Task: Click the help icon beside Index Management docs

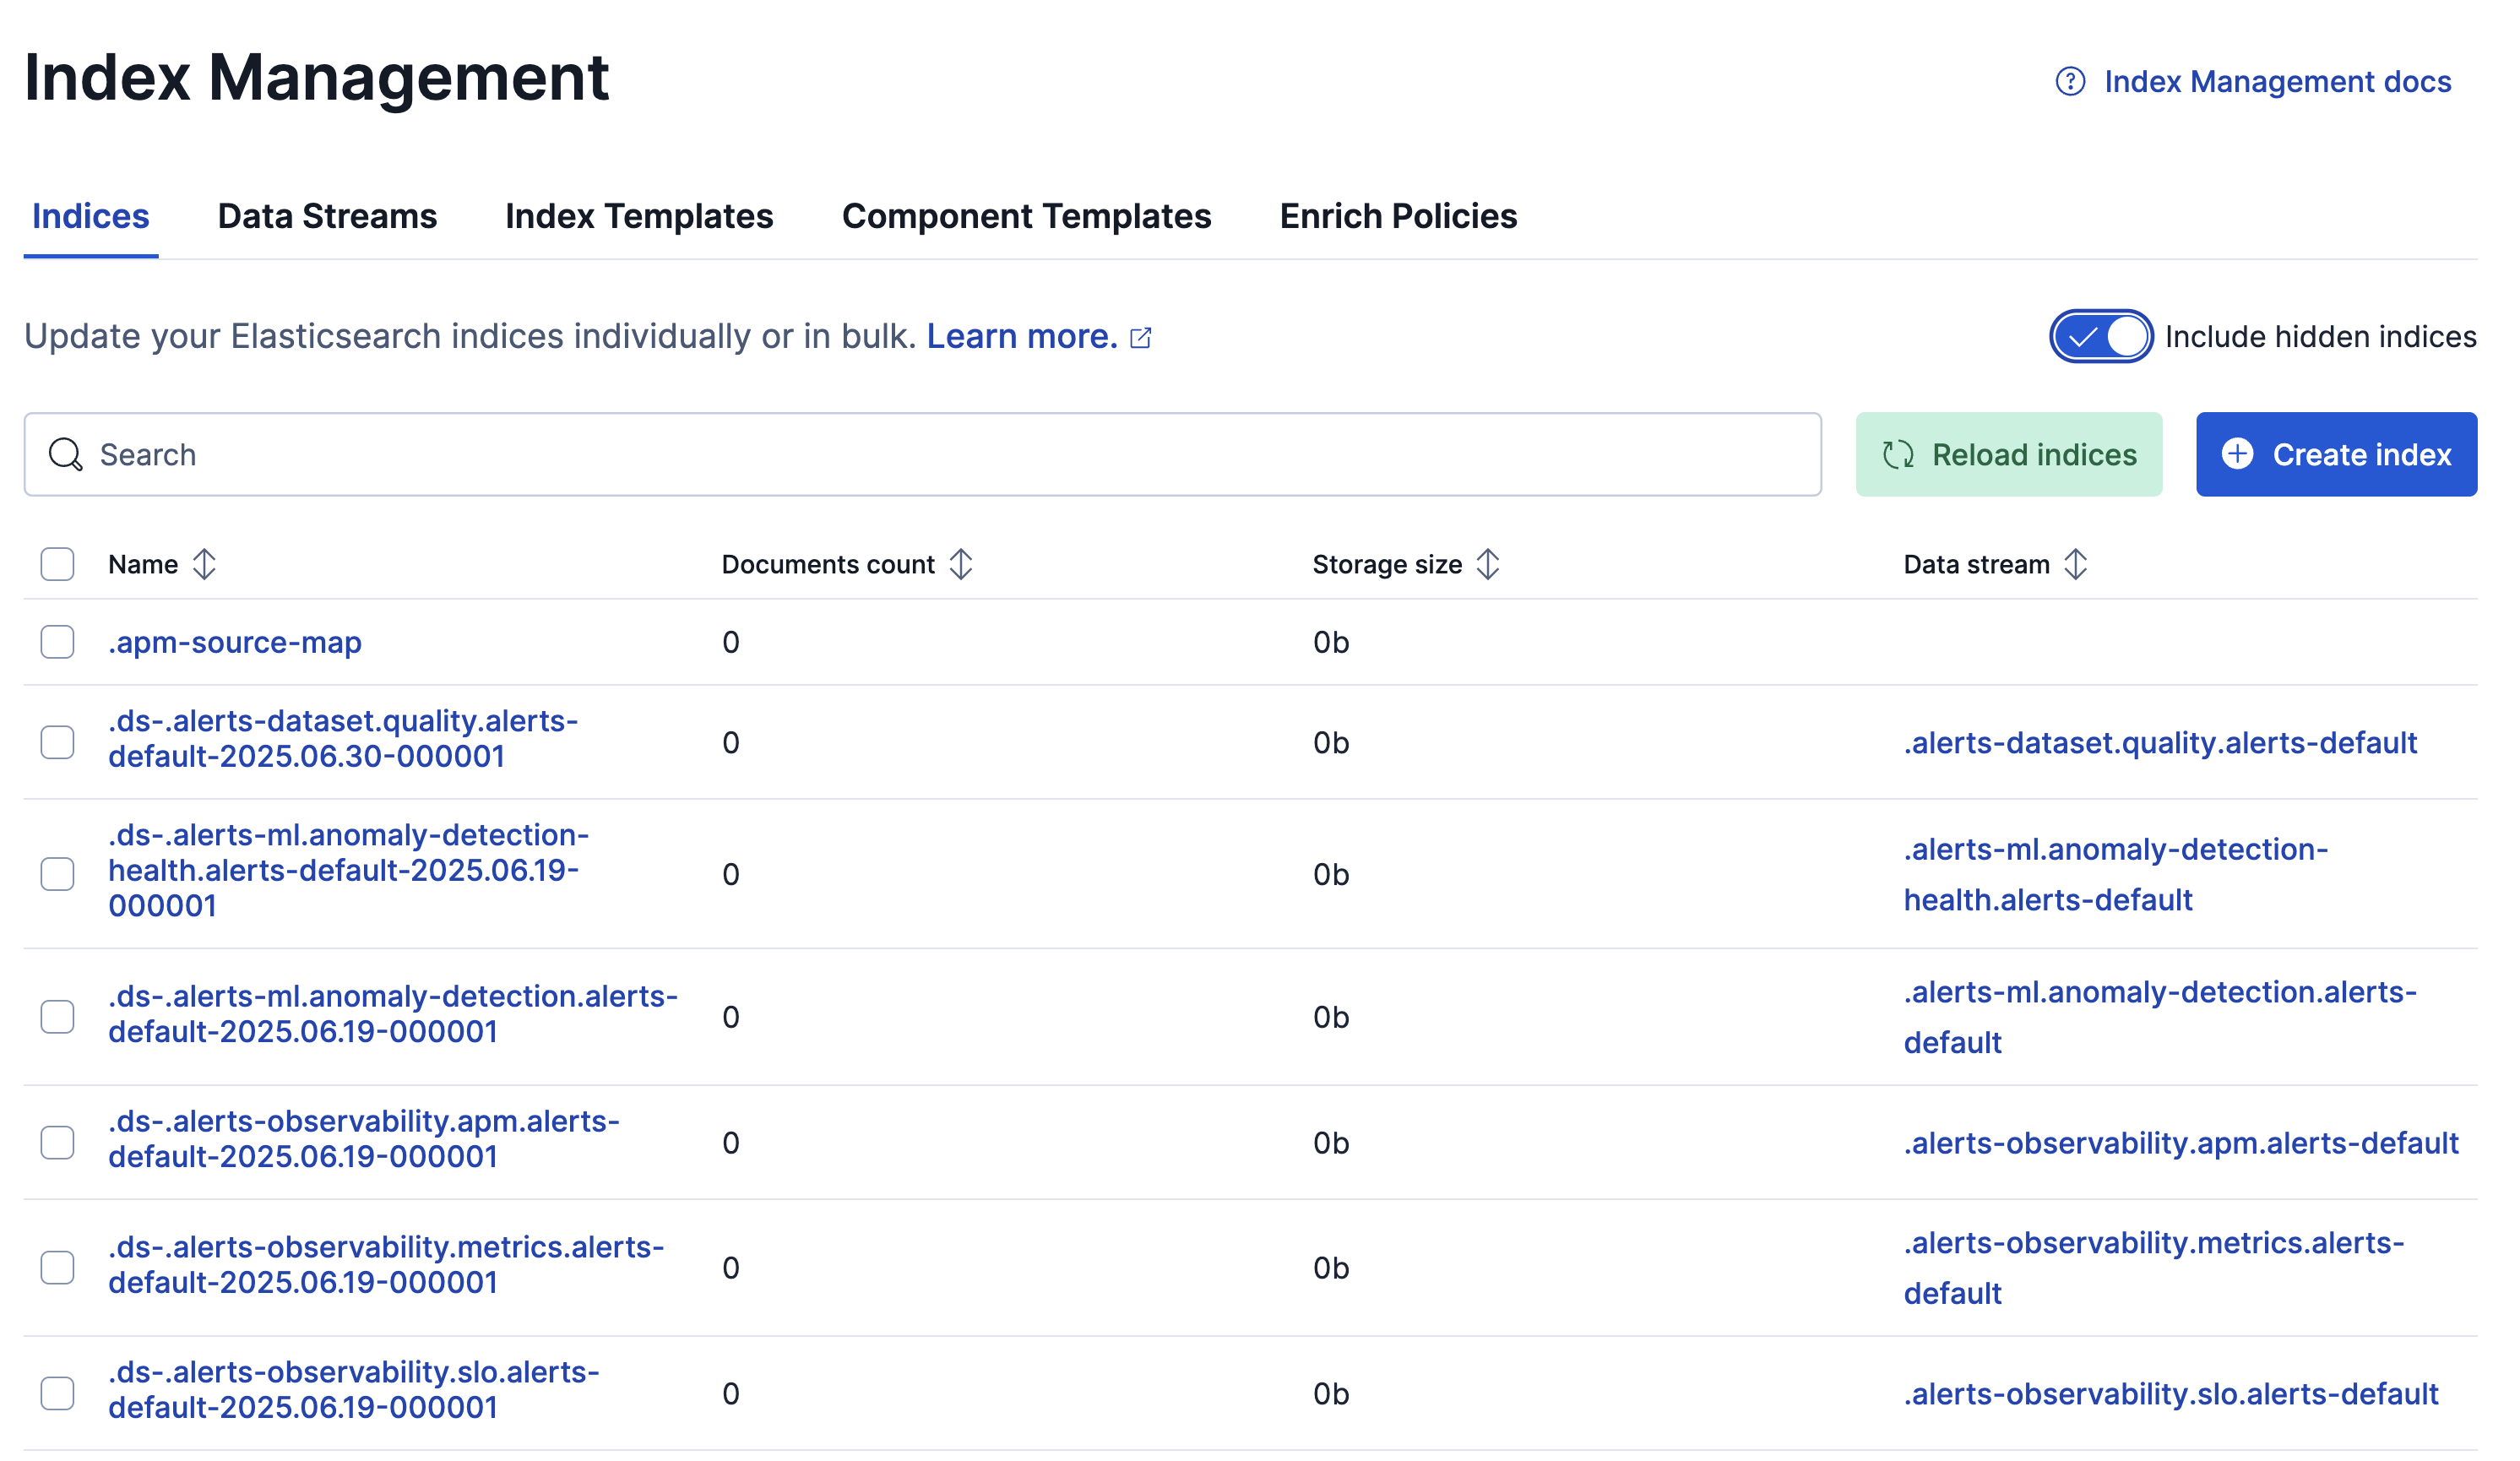Action: 2070,81
